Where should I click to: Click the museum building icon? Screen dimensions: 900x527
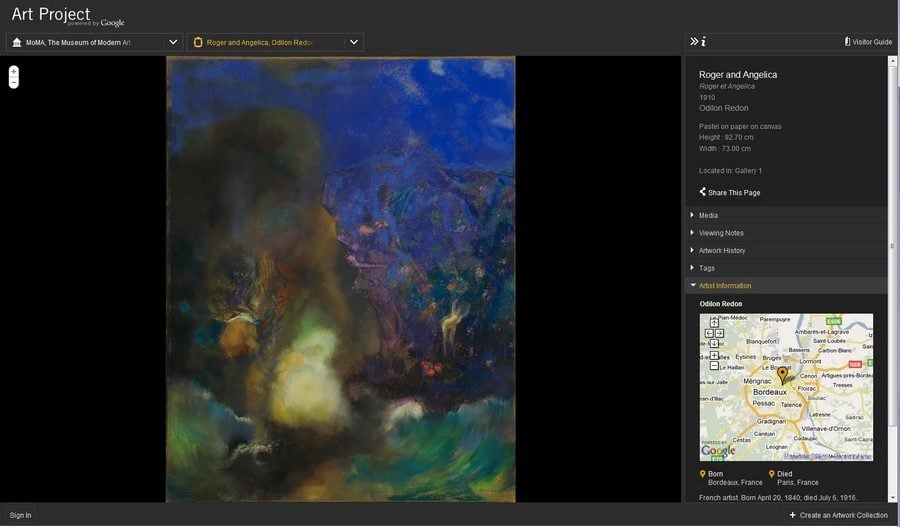(x=17, y=42)
